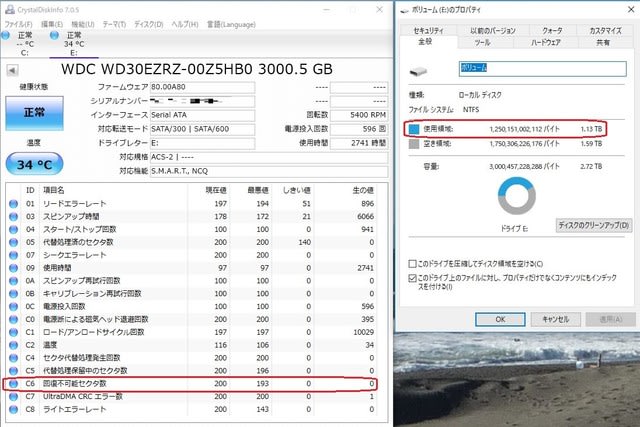Click the status orb for attribute C2
Screen dimensions: 640x427
13,345
